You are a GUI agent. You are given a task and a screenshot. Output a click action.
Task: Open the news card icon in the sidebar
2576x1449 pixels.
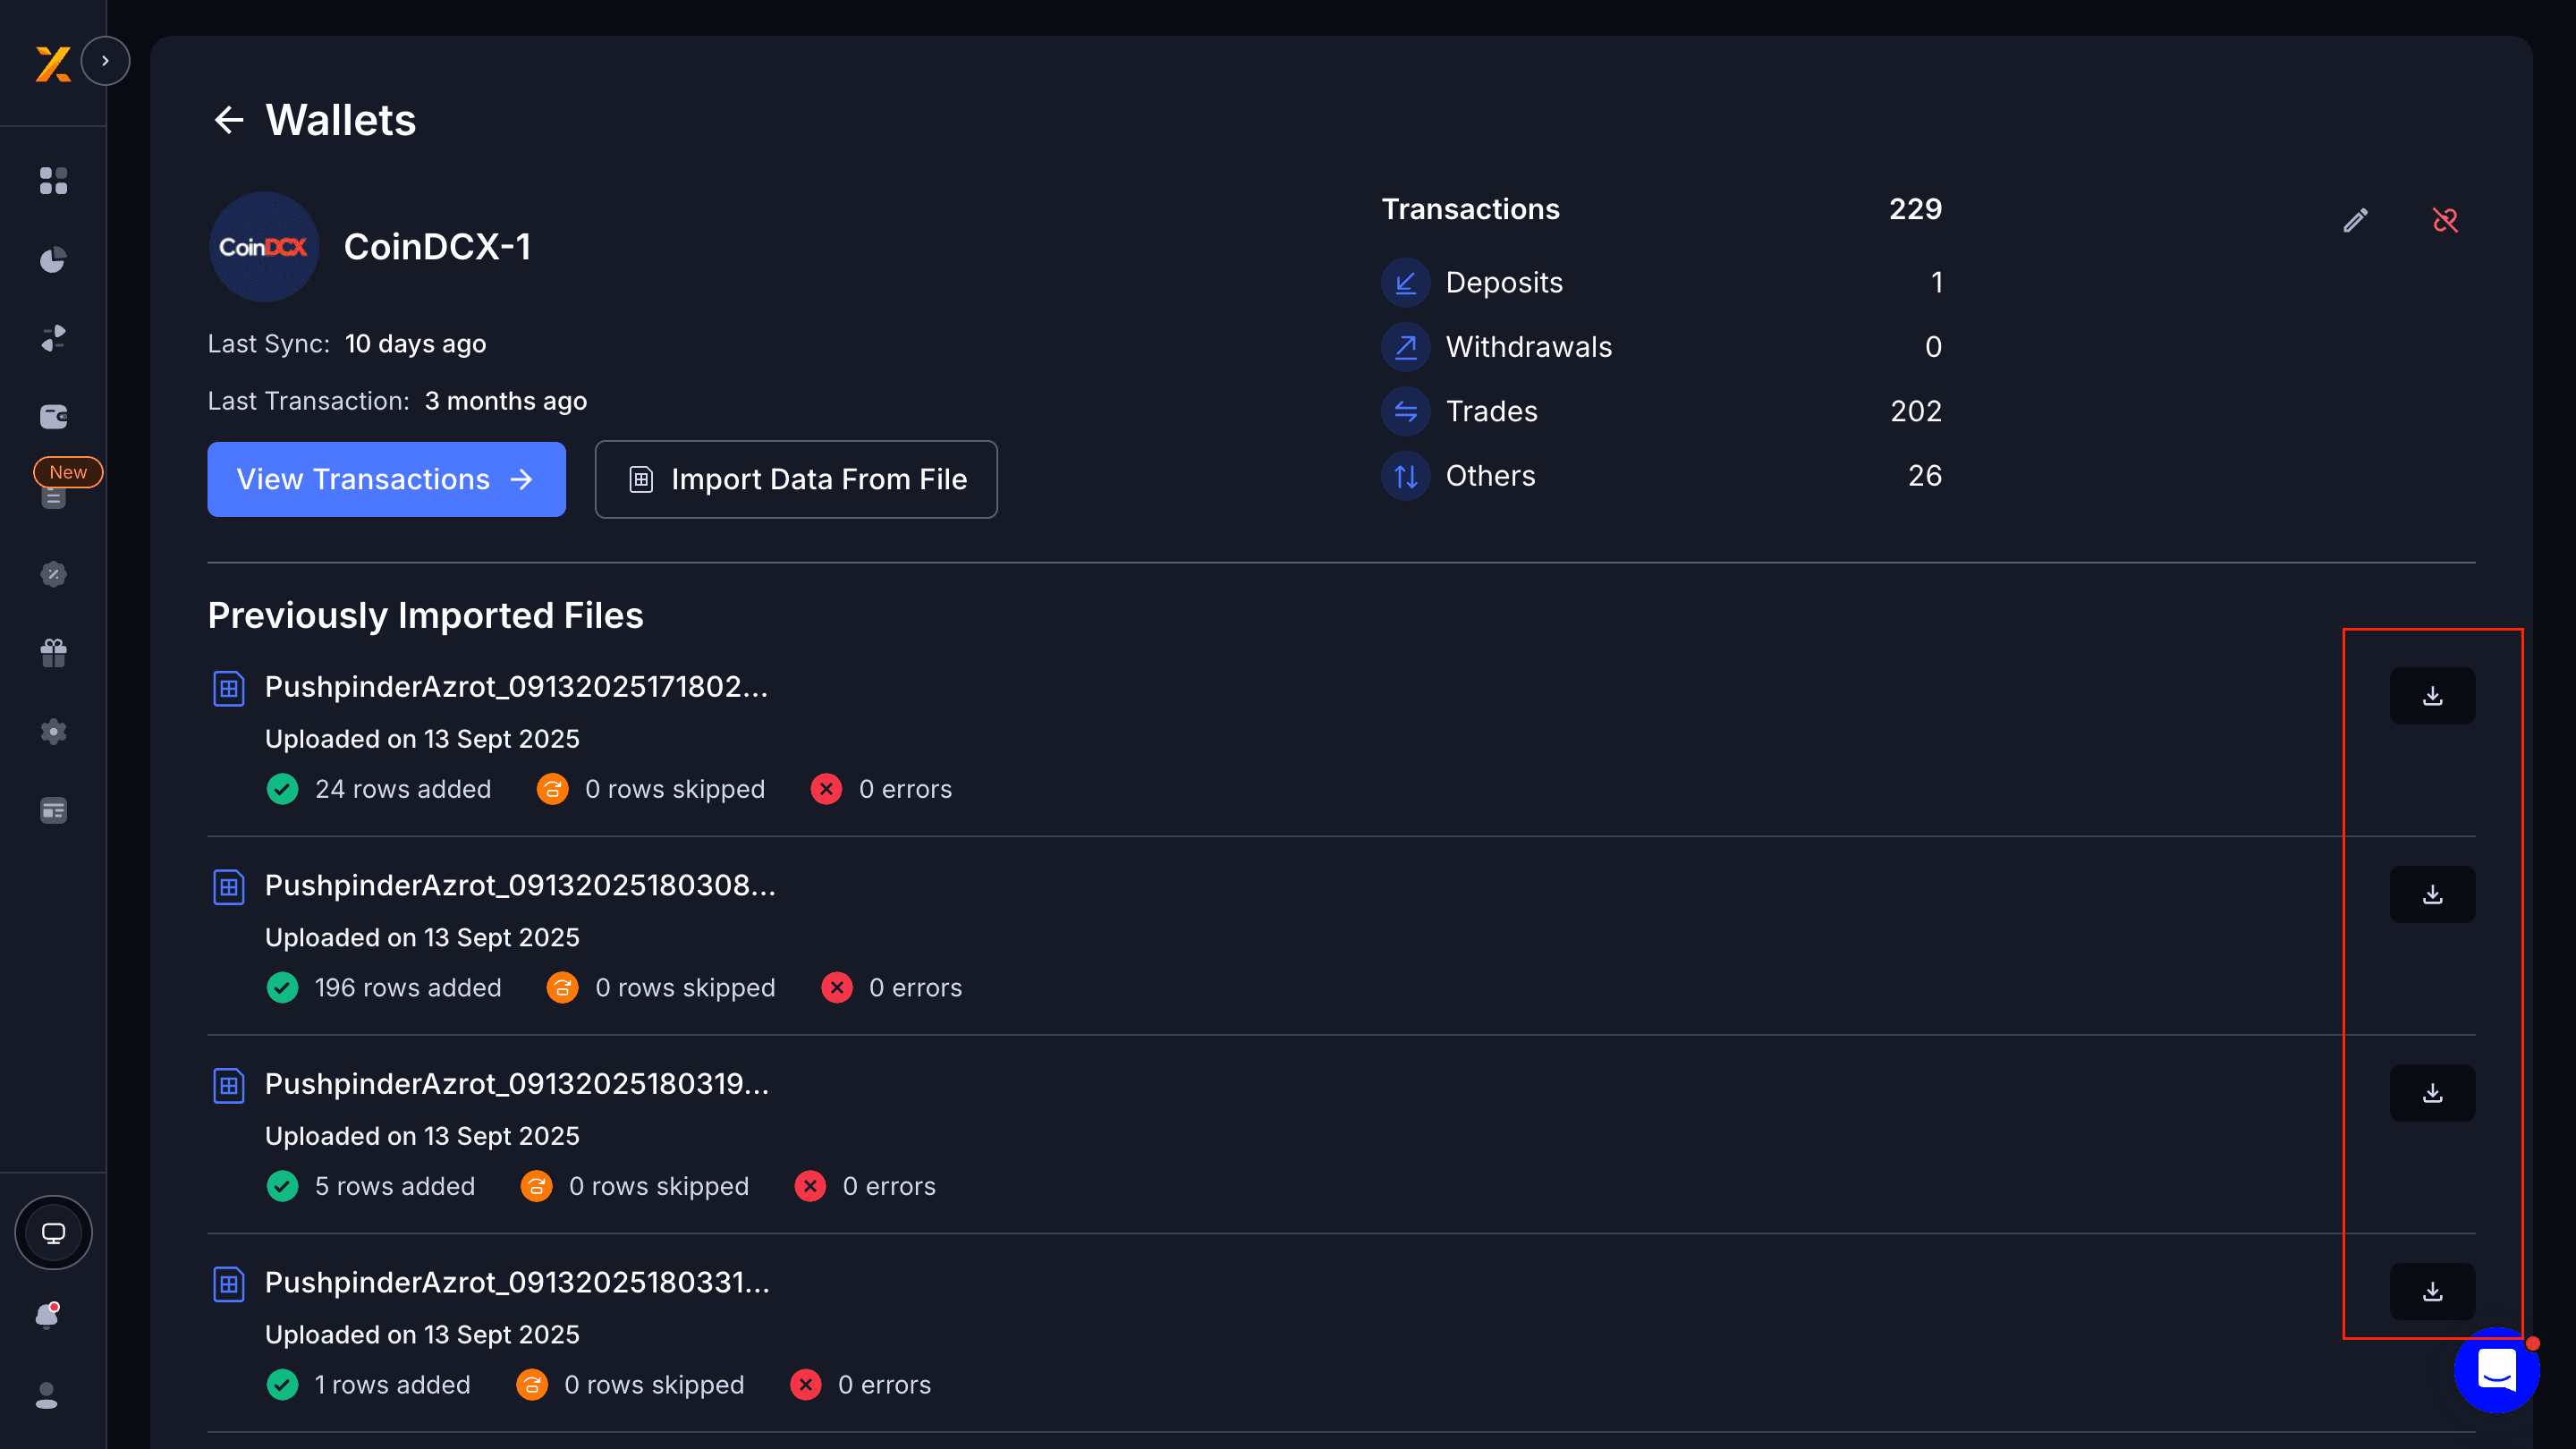53,810
